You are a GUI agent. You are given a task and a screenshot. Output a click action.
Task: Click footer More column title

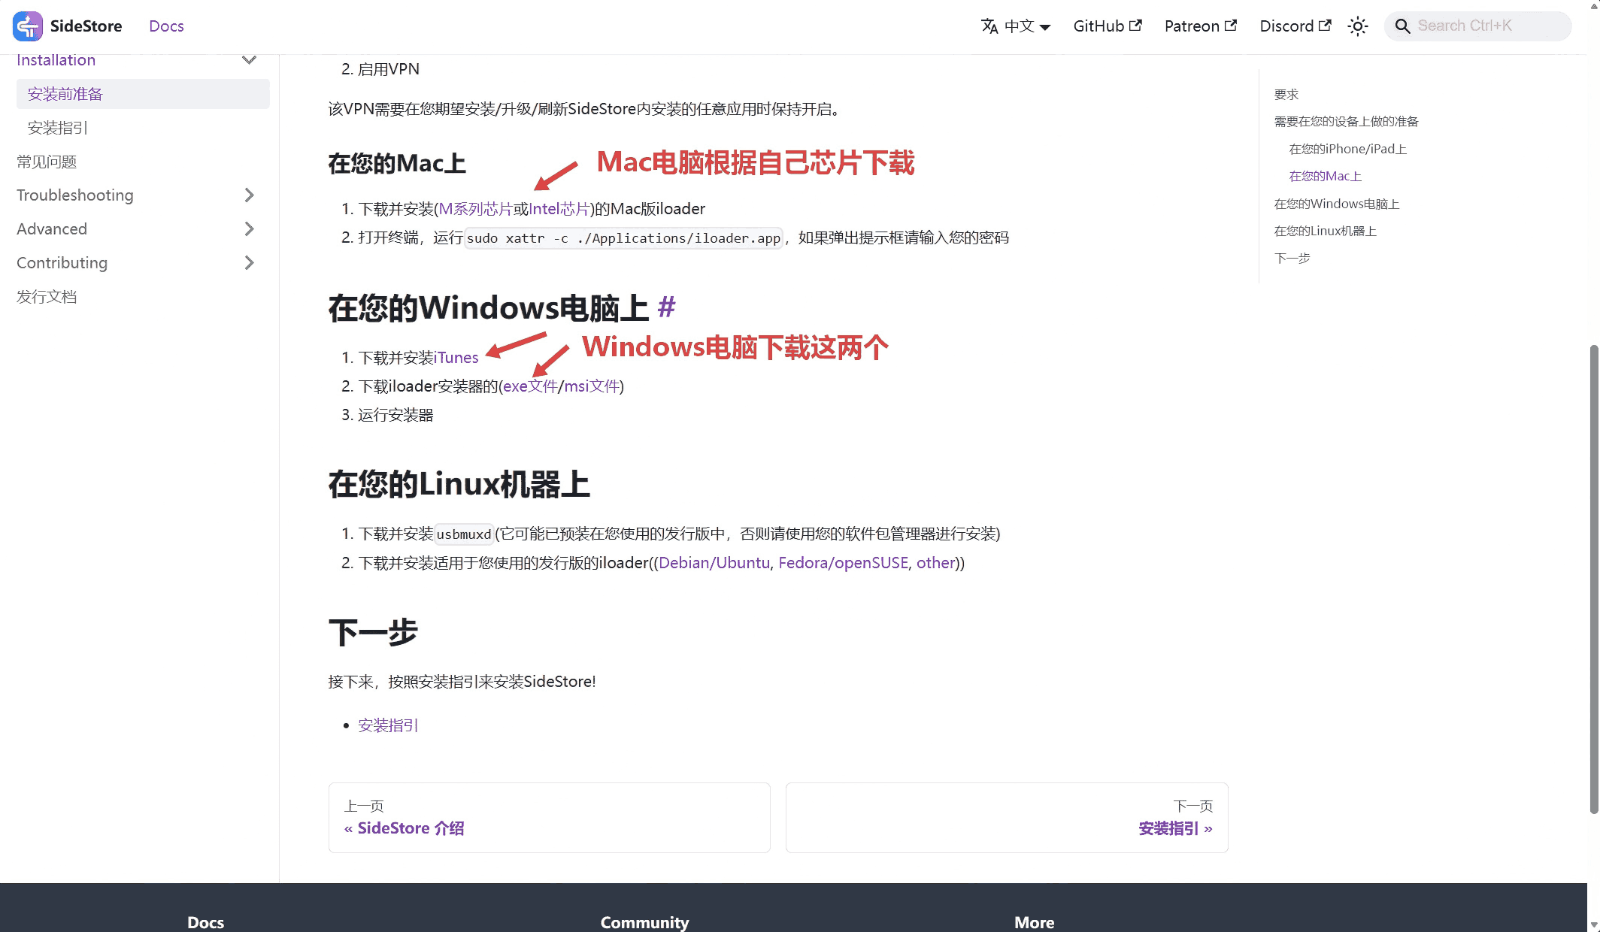click(x=1034, y=922)
